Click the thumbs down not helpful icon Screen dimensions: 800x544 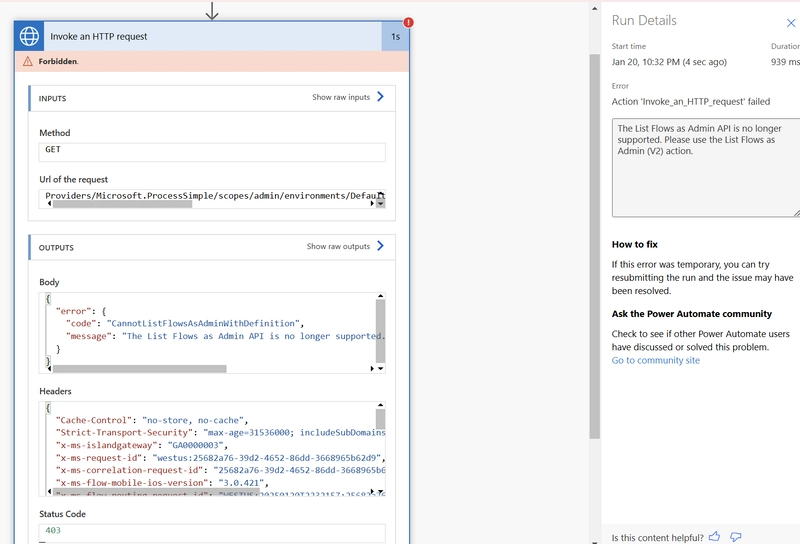[736, 537]
